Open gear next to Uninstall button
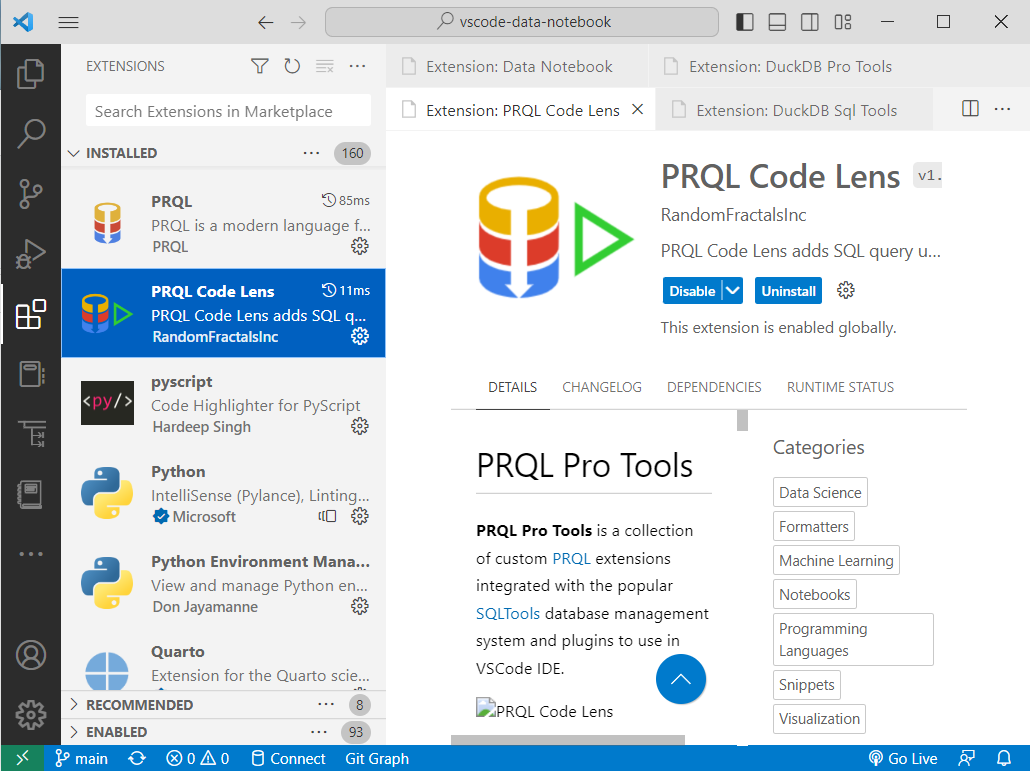Viewport: 1030px width, 771px height. (x=845, y=290)
